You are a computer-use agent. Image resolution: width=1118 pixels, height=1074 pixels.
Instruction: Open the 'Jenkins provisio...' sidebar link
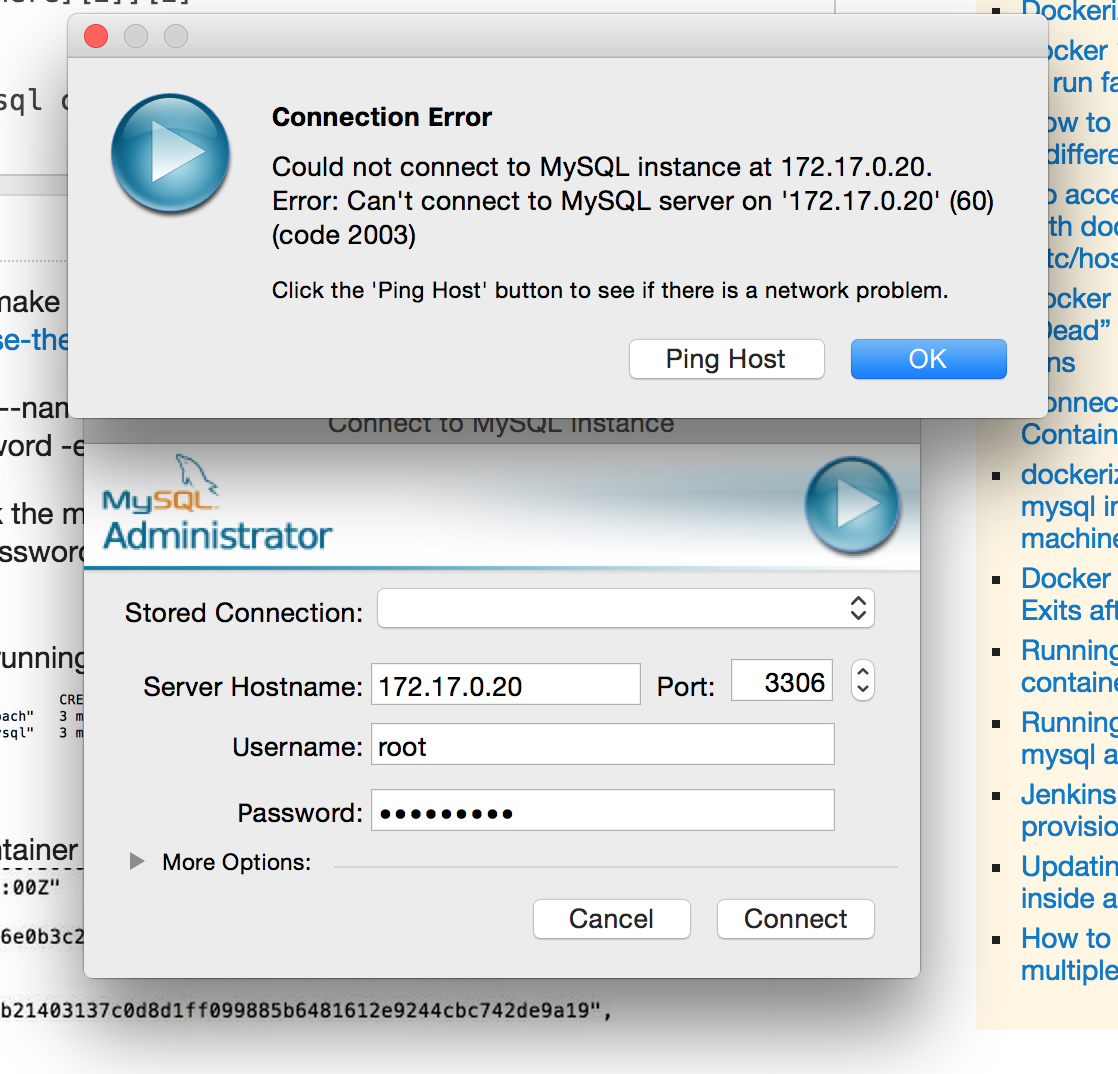[x=1069, y=810]
